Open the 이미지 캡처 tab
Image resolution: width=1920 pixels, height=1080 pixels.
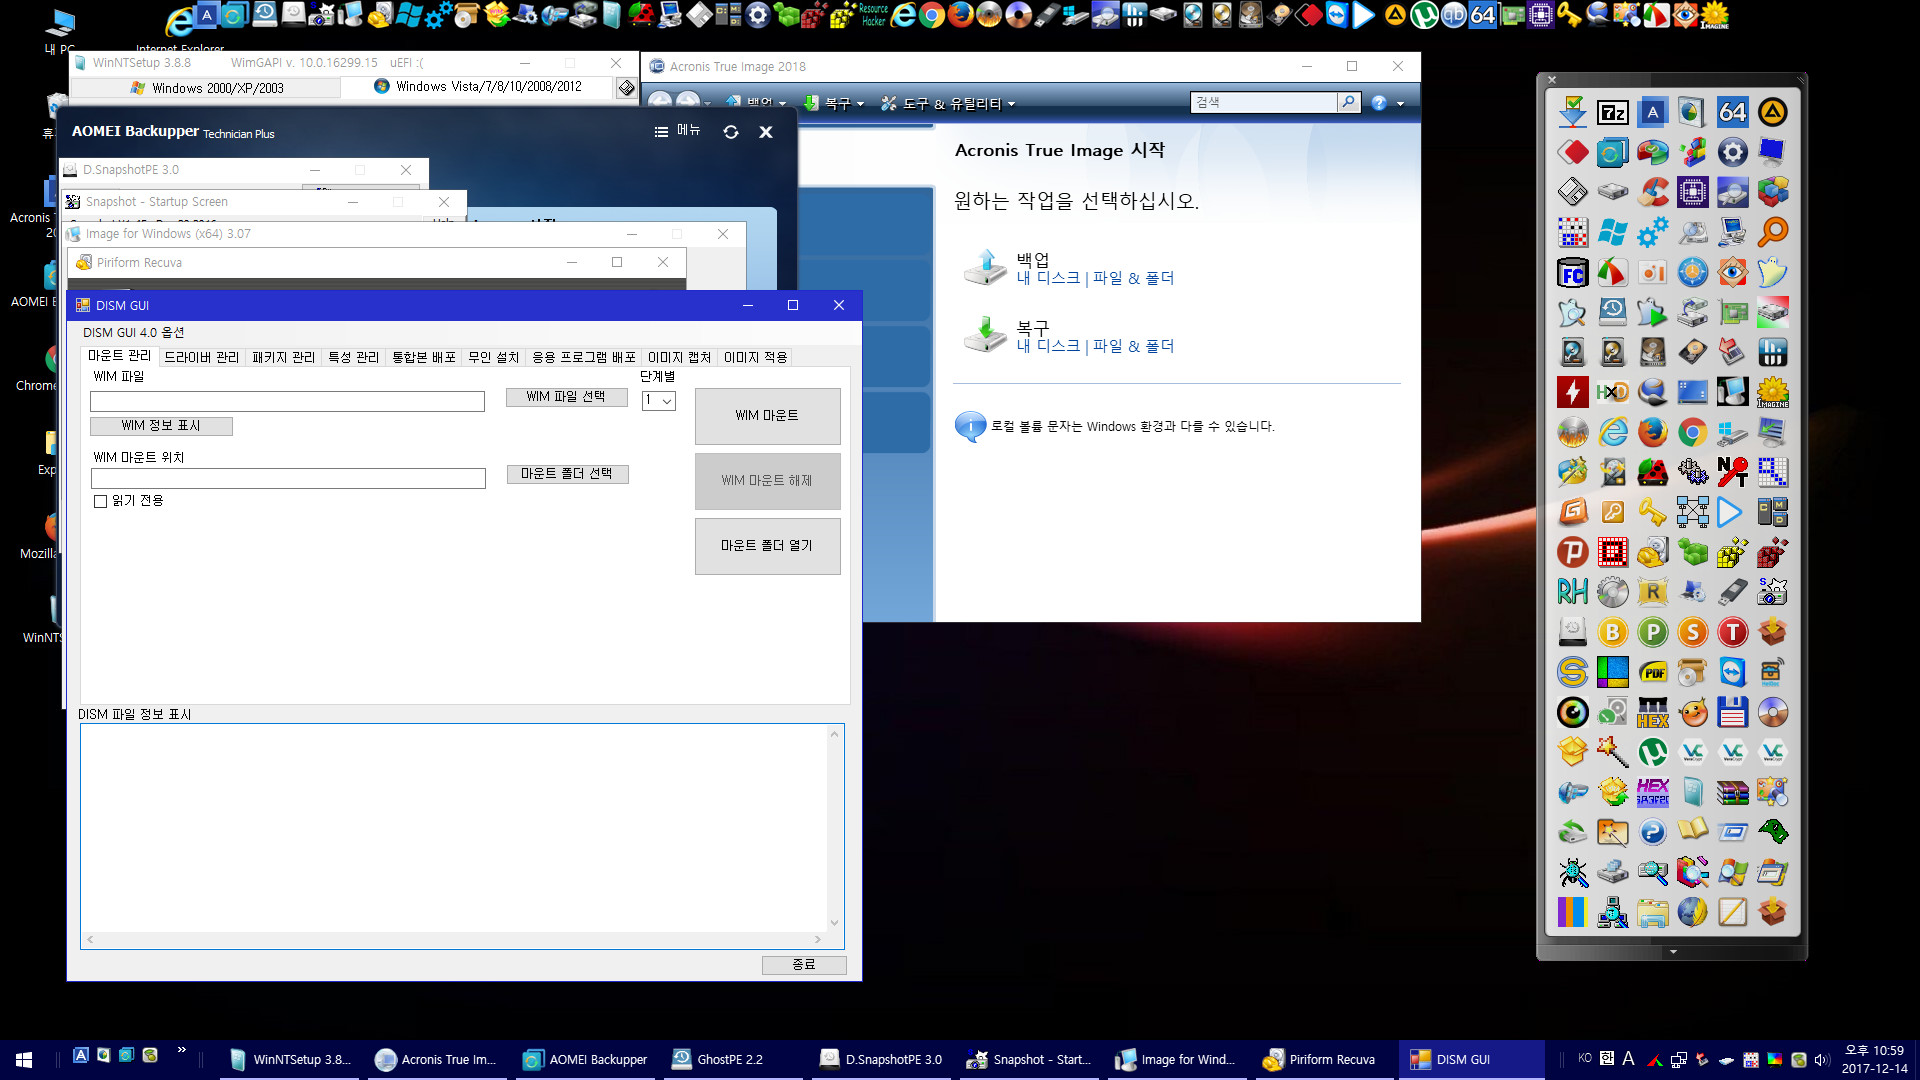[679, 357]
